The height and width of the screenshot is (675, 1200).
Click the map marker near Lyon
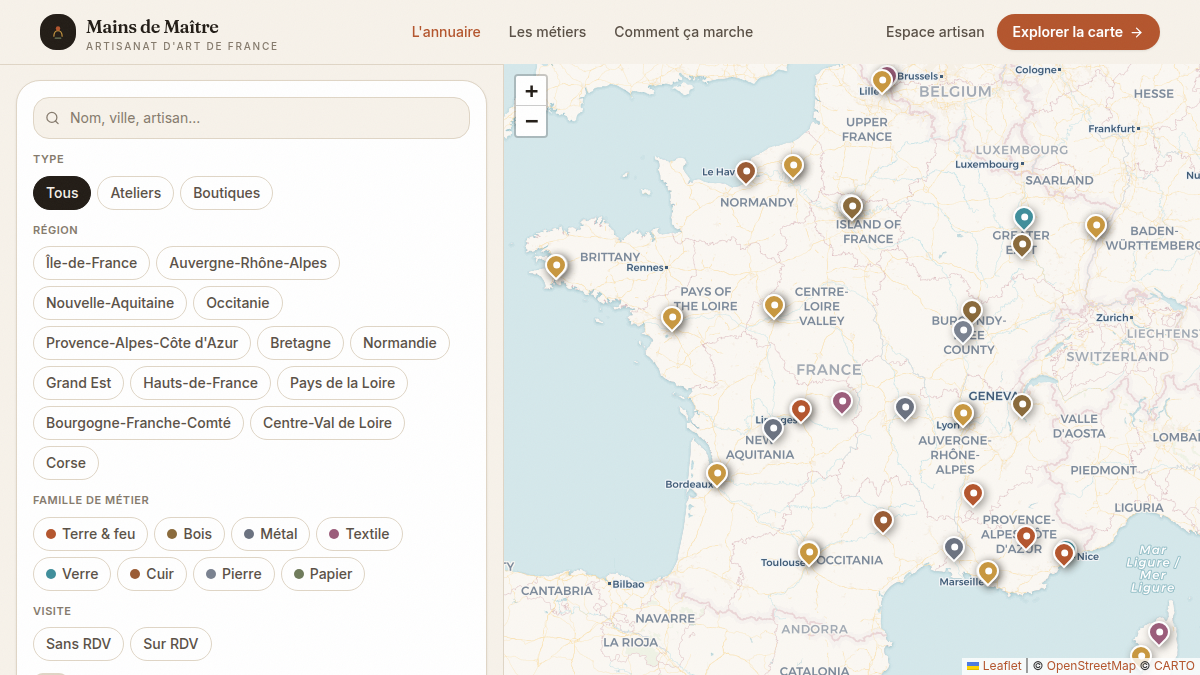tap(963, 415)
